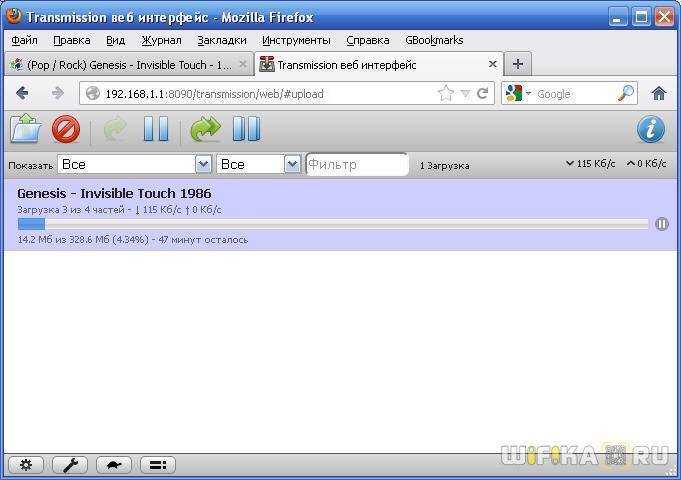Select the Transmission веб интерфейс tab
Screen dimensions: 681x480
tap(379, 65)
